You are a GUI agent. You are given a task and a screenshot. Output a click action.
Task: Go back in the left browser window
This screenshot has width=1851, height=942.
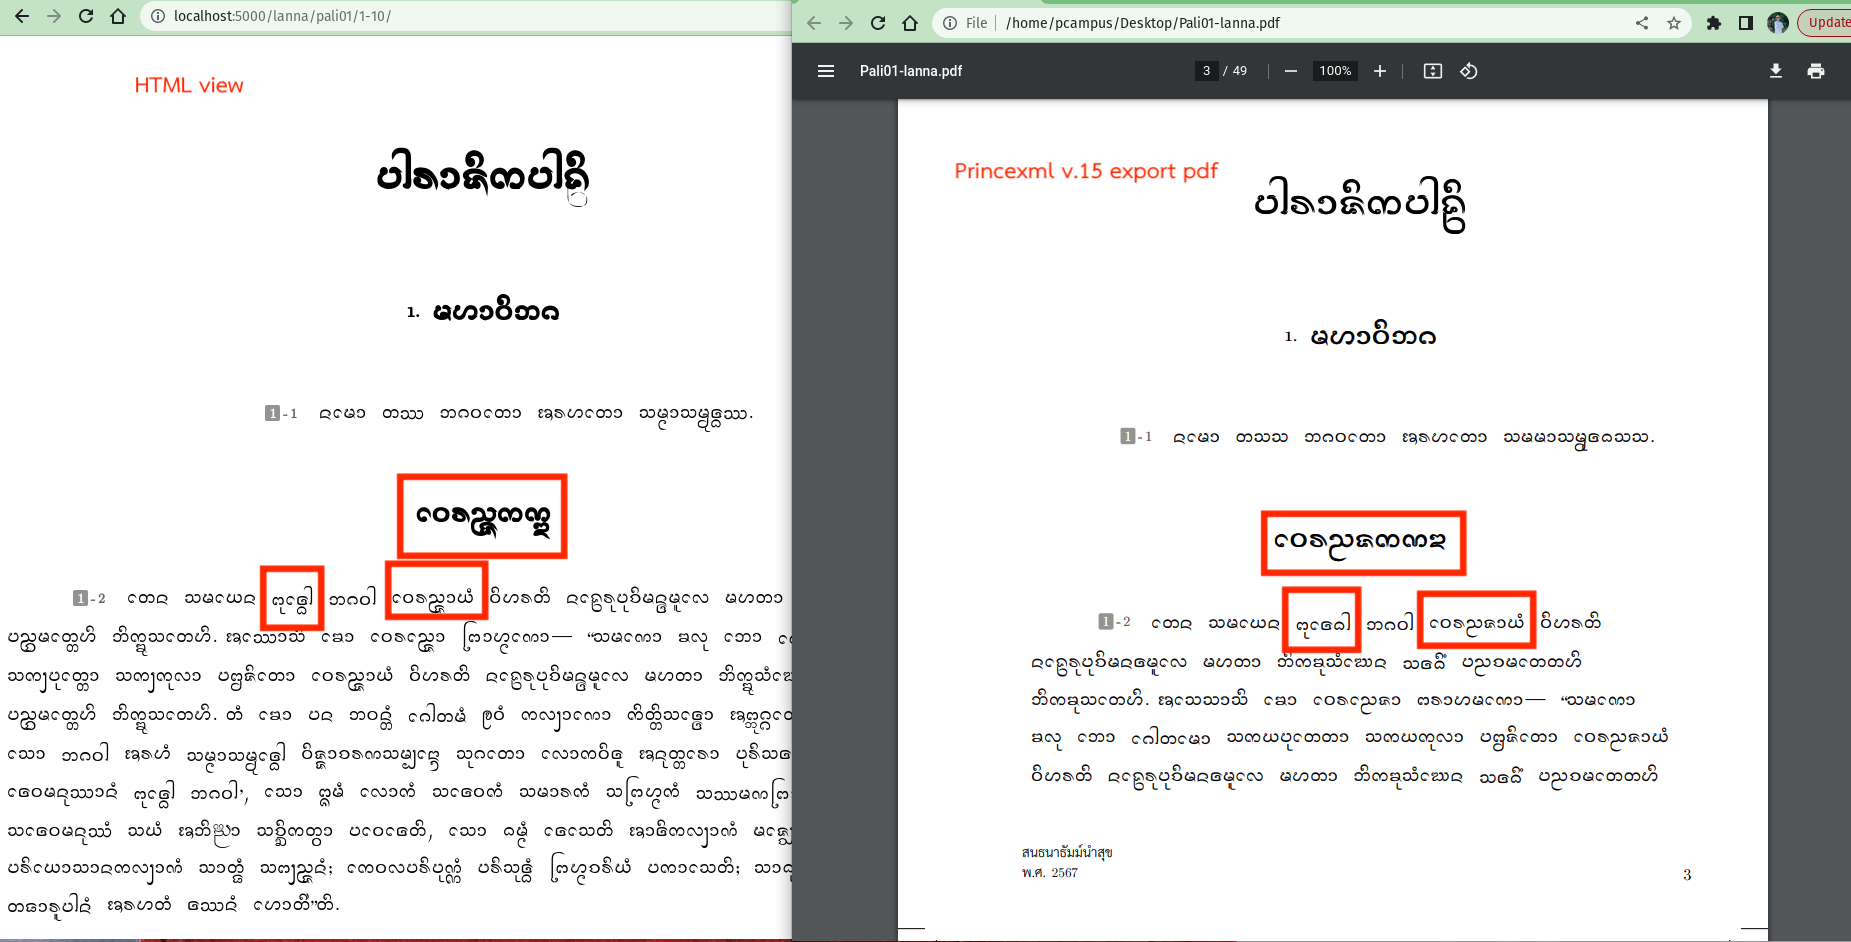point(22,16)
